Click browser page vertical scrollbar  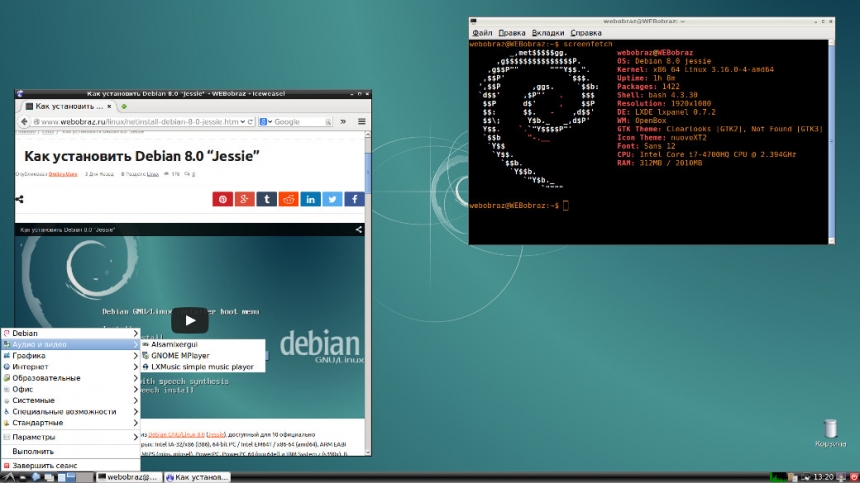367,293
